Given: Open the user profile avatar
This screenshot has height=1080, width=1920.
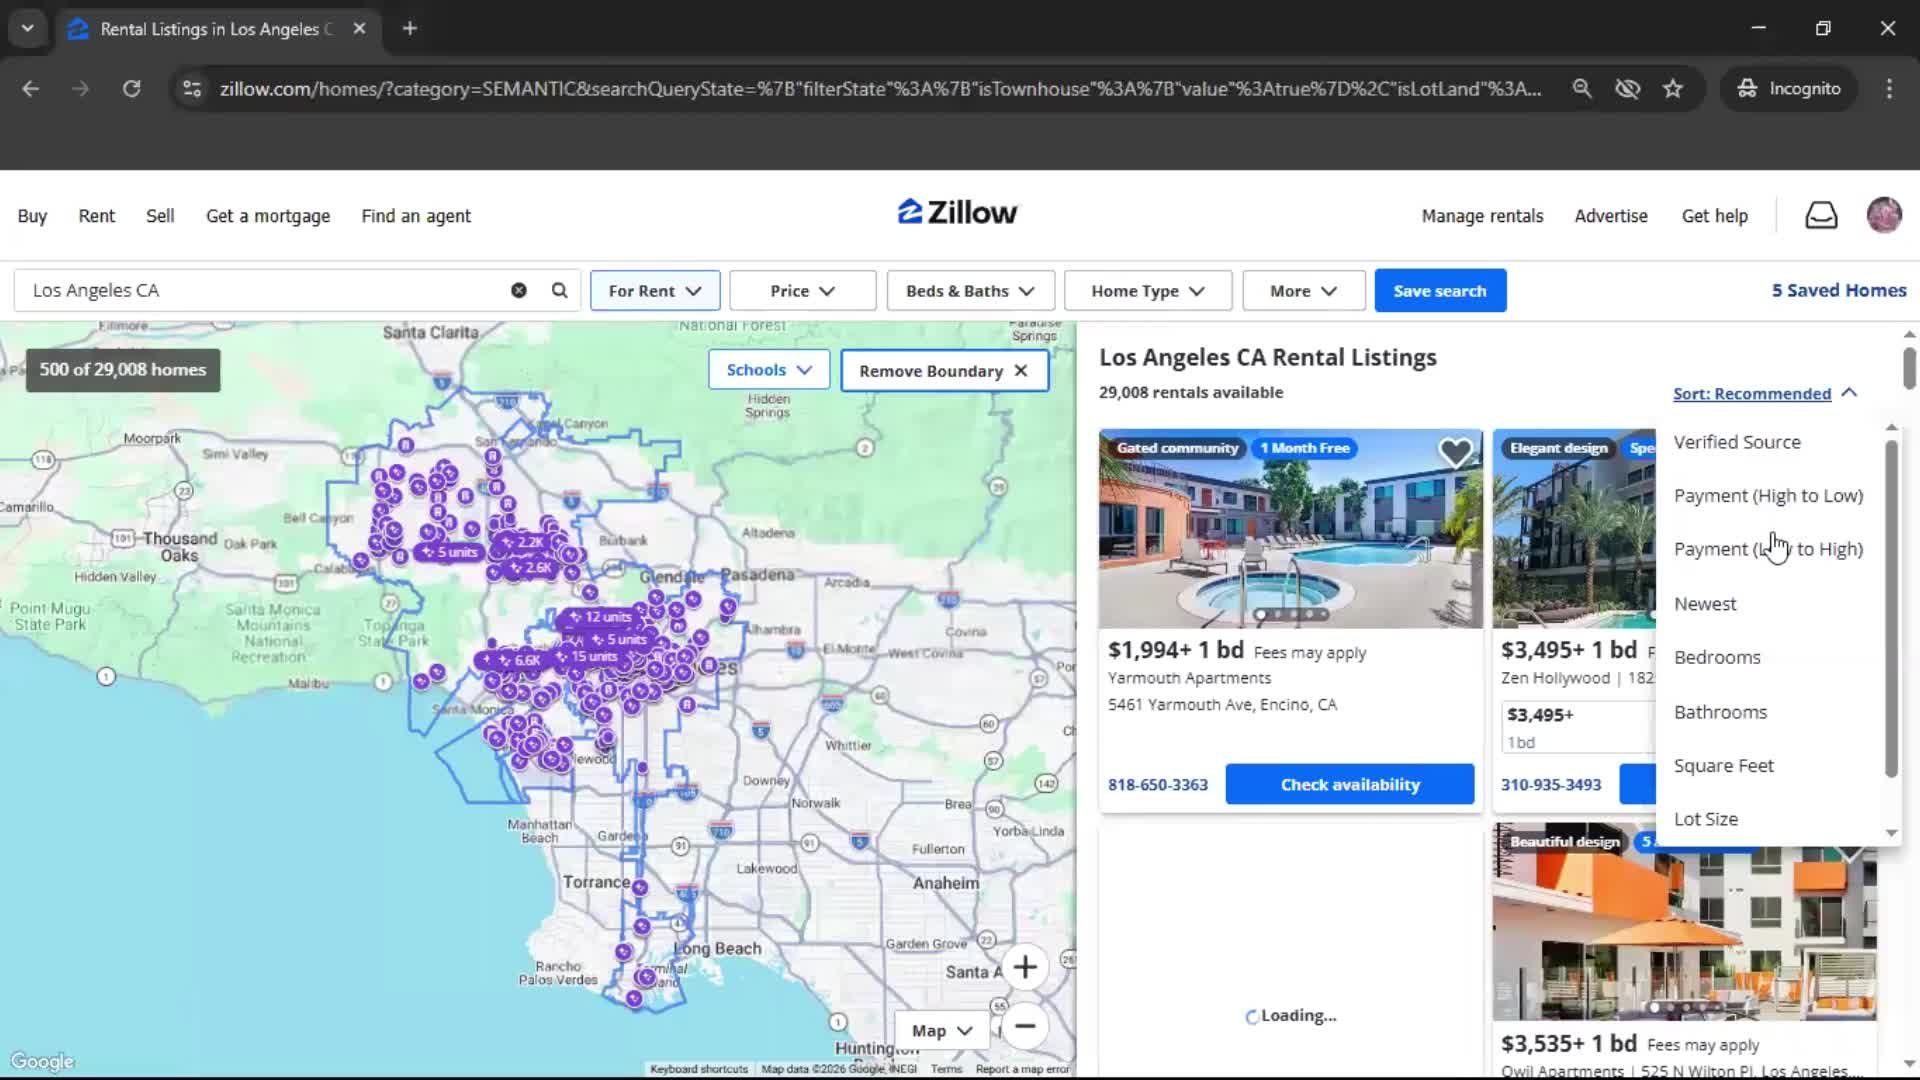Looking at the screenshot, I should pyautogui.click(x=1884, y=215).
